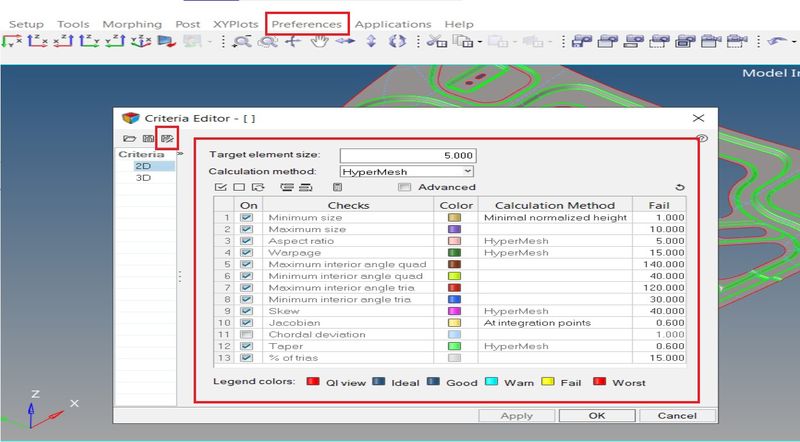Click the uncheck-all checks icon
This screenshot has height=442, width=800.
point(239,187)
